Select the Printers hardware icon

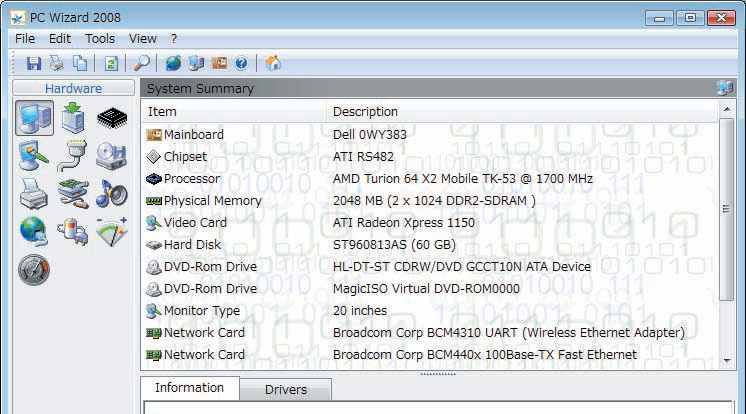34,194
